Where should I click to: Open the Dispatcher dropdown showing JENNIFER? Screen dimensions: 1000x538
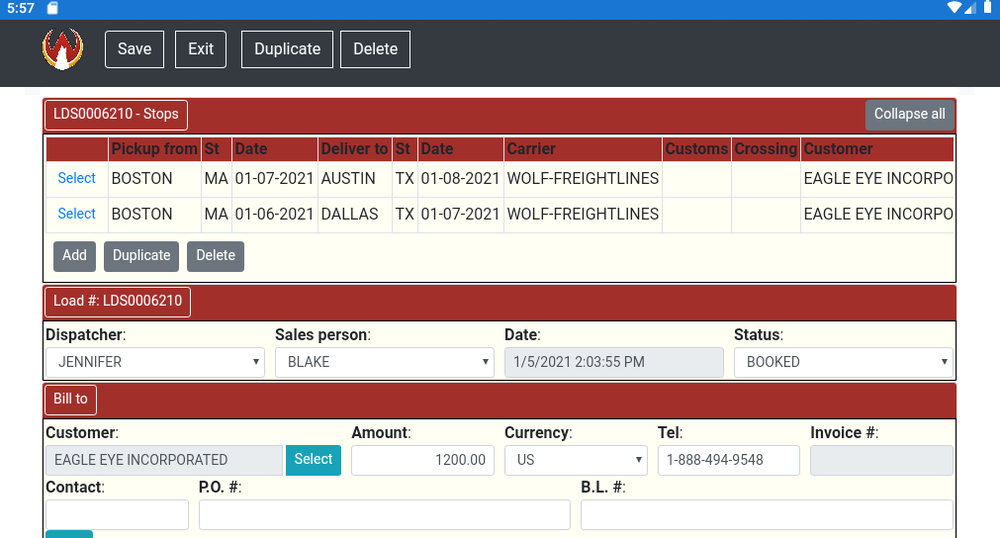tap(155, 362)
